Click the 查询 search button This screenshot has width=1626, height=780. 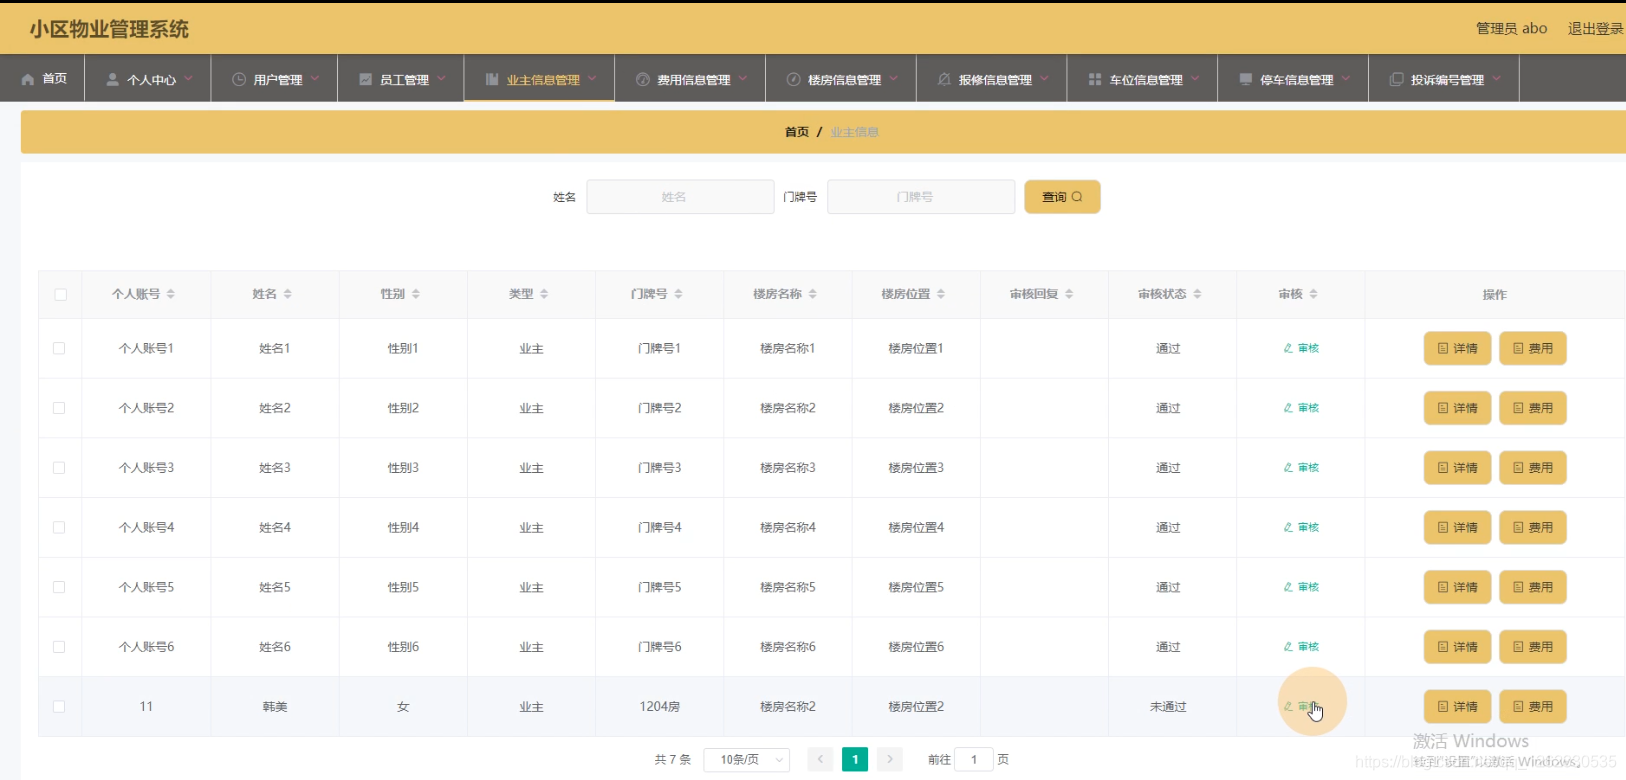1062,197
